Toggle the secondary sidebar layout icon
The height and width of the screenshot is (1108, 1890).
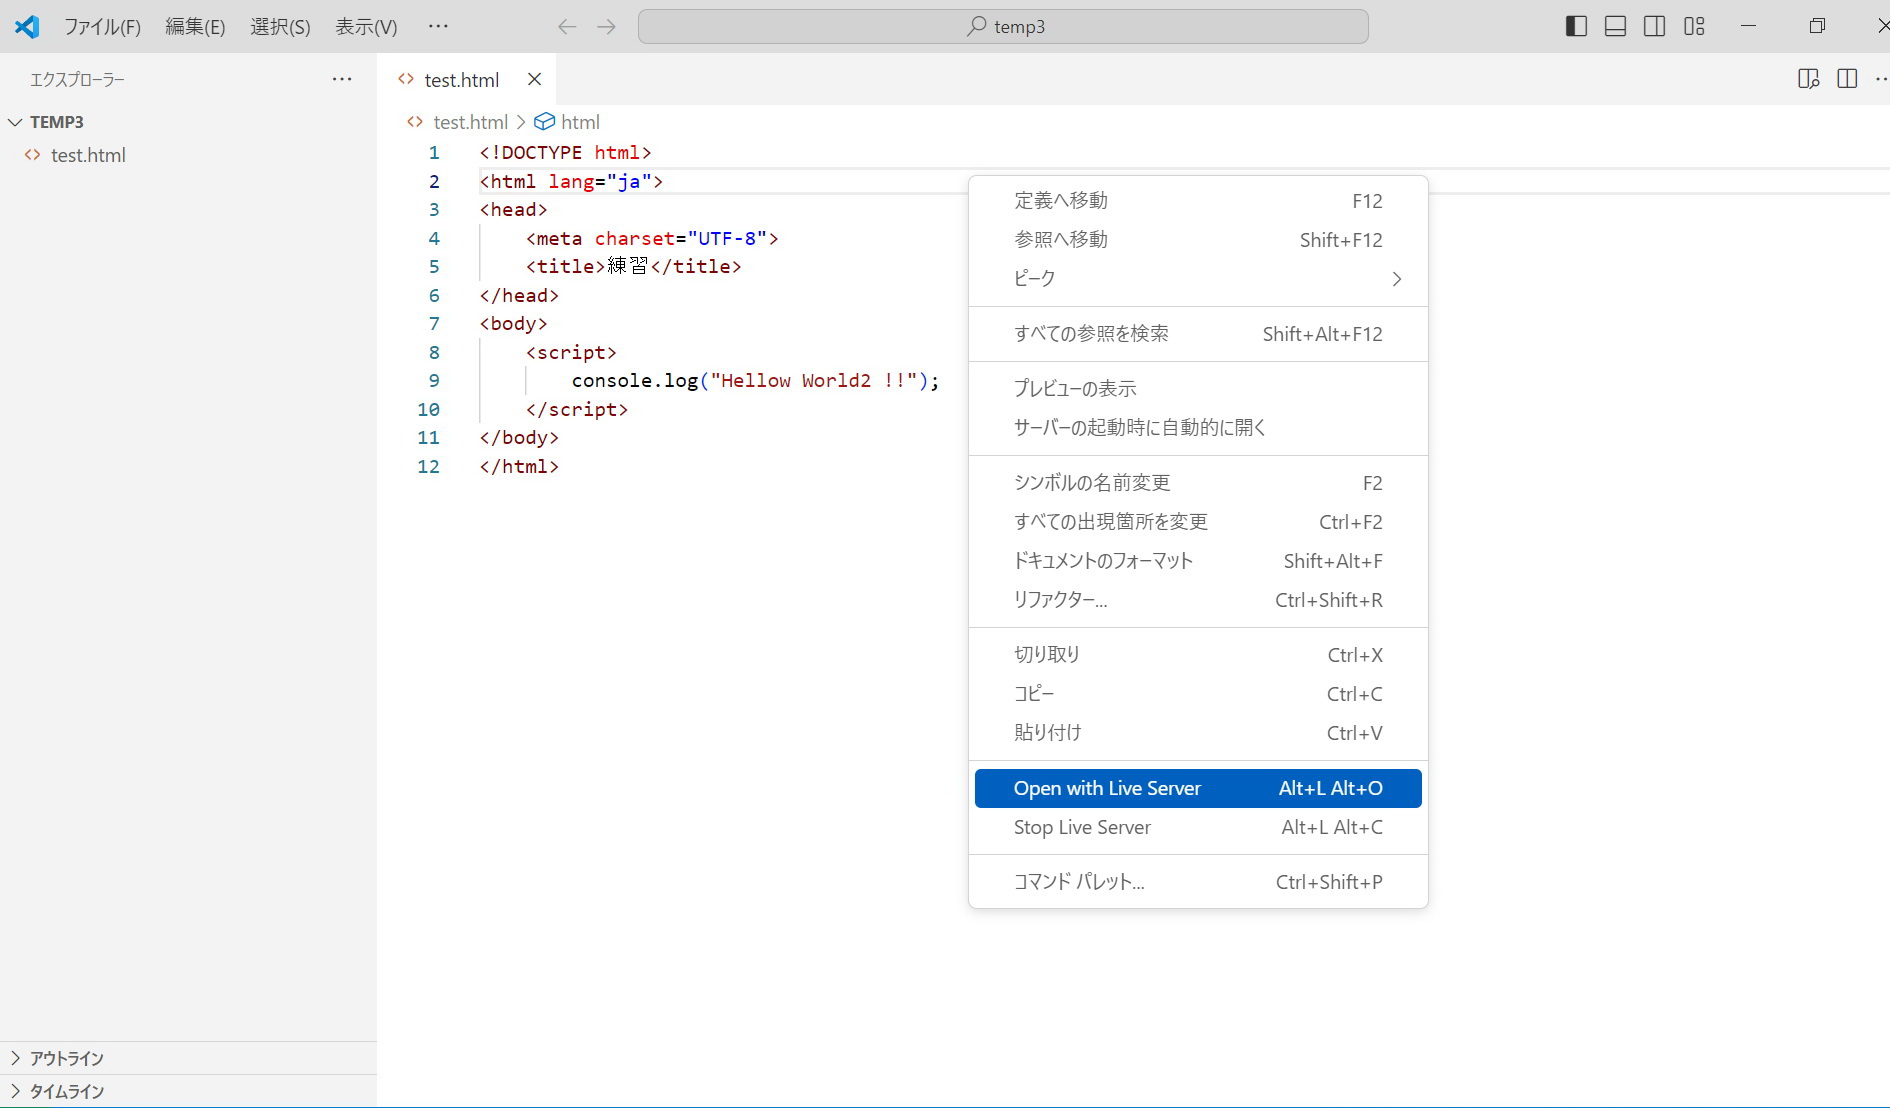coord(1655,27)
